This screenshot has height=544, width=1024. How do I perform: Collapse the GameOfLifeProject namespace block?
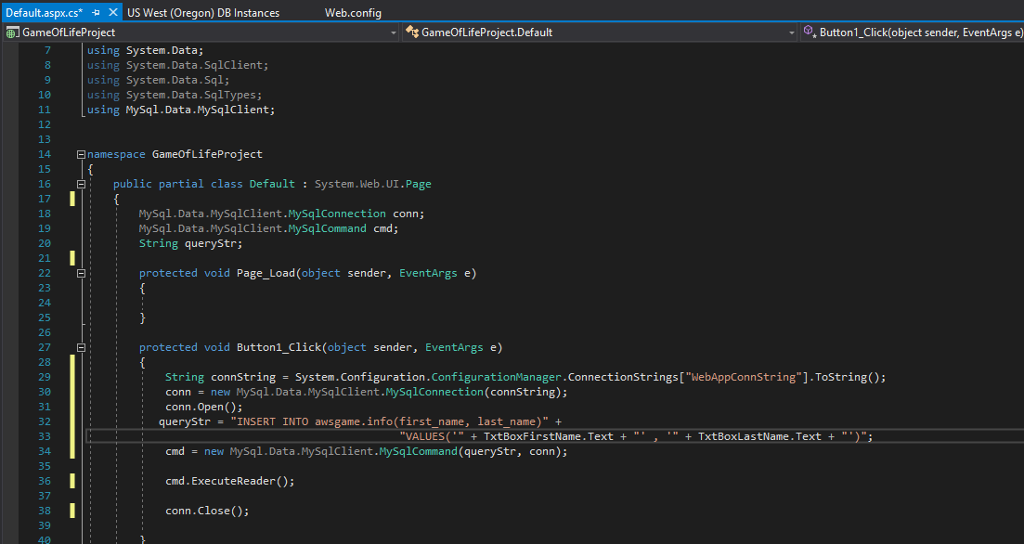coord(80,155)
